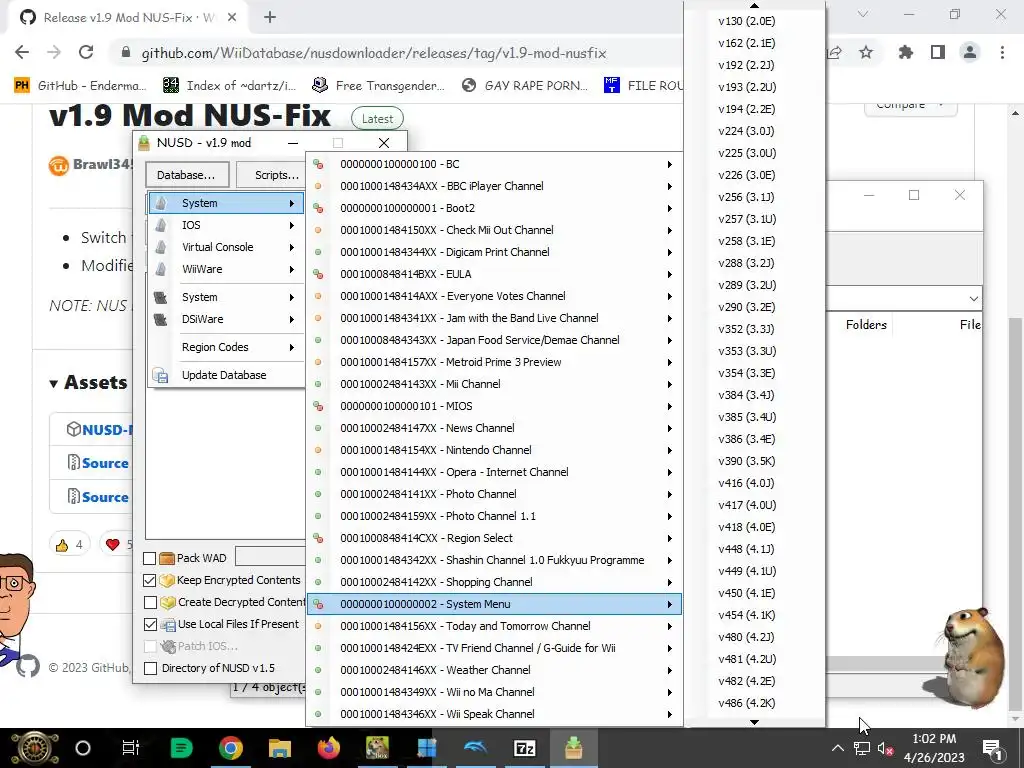Viewport: 1024px width, 768px height.
Task: Open the Region Codes submenu
Action: [226, 347]
